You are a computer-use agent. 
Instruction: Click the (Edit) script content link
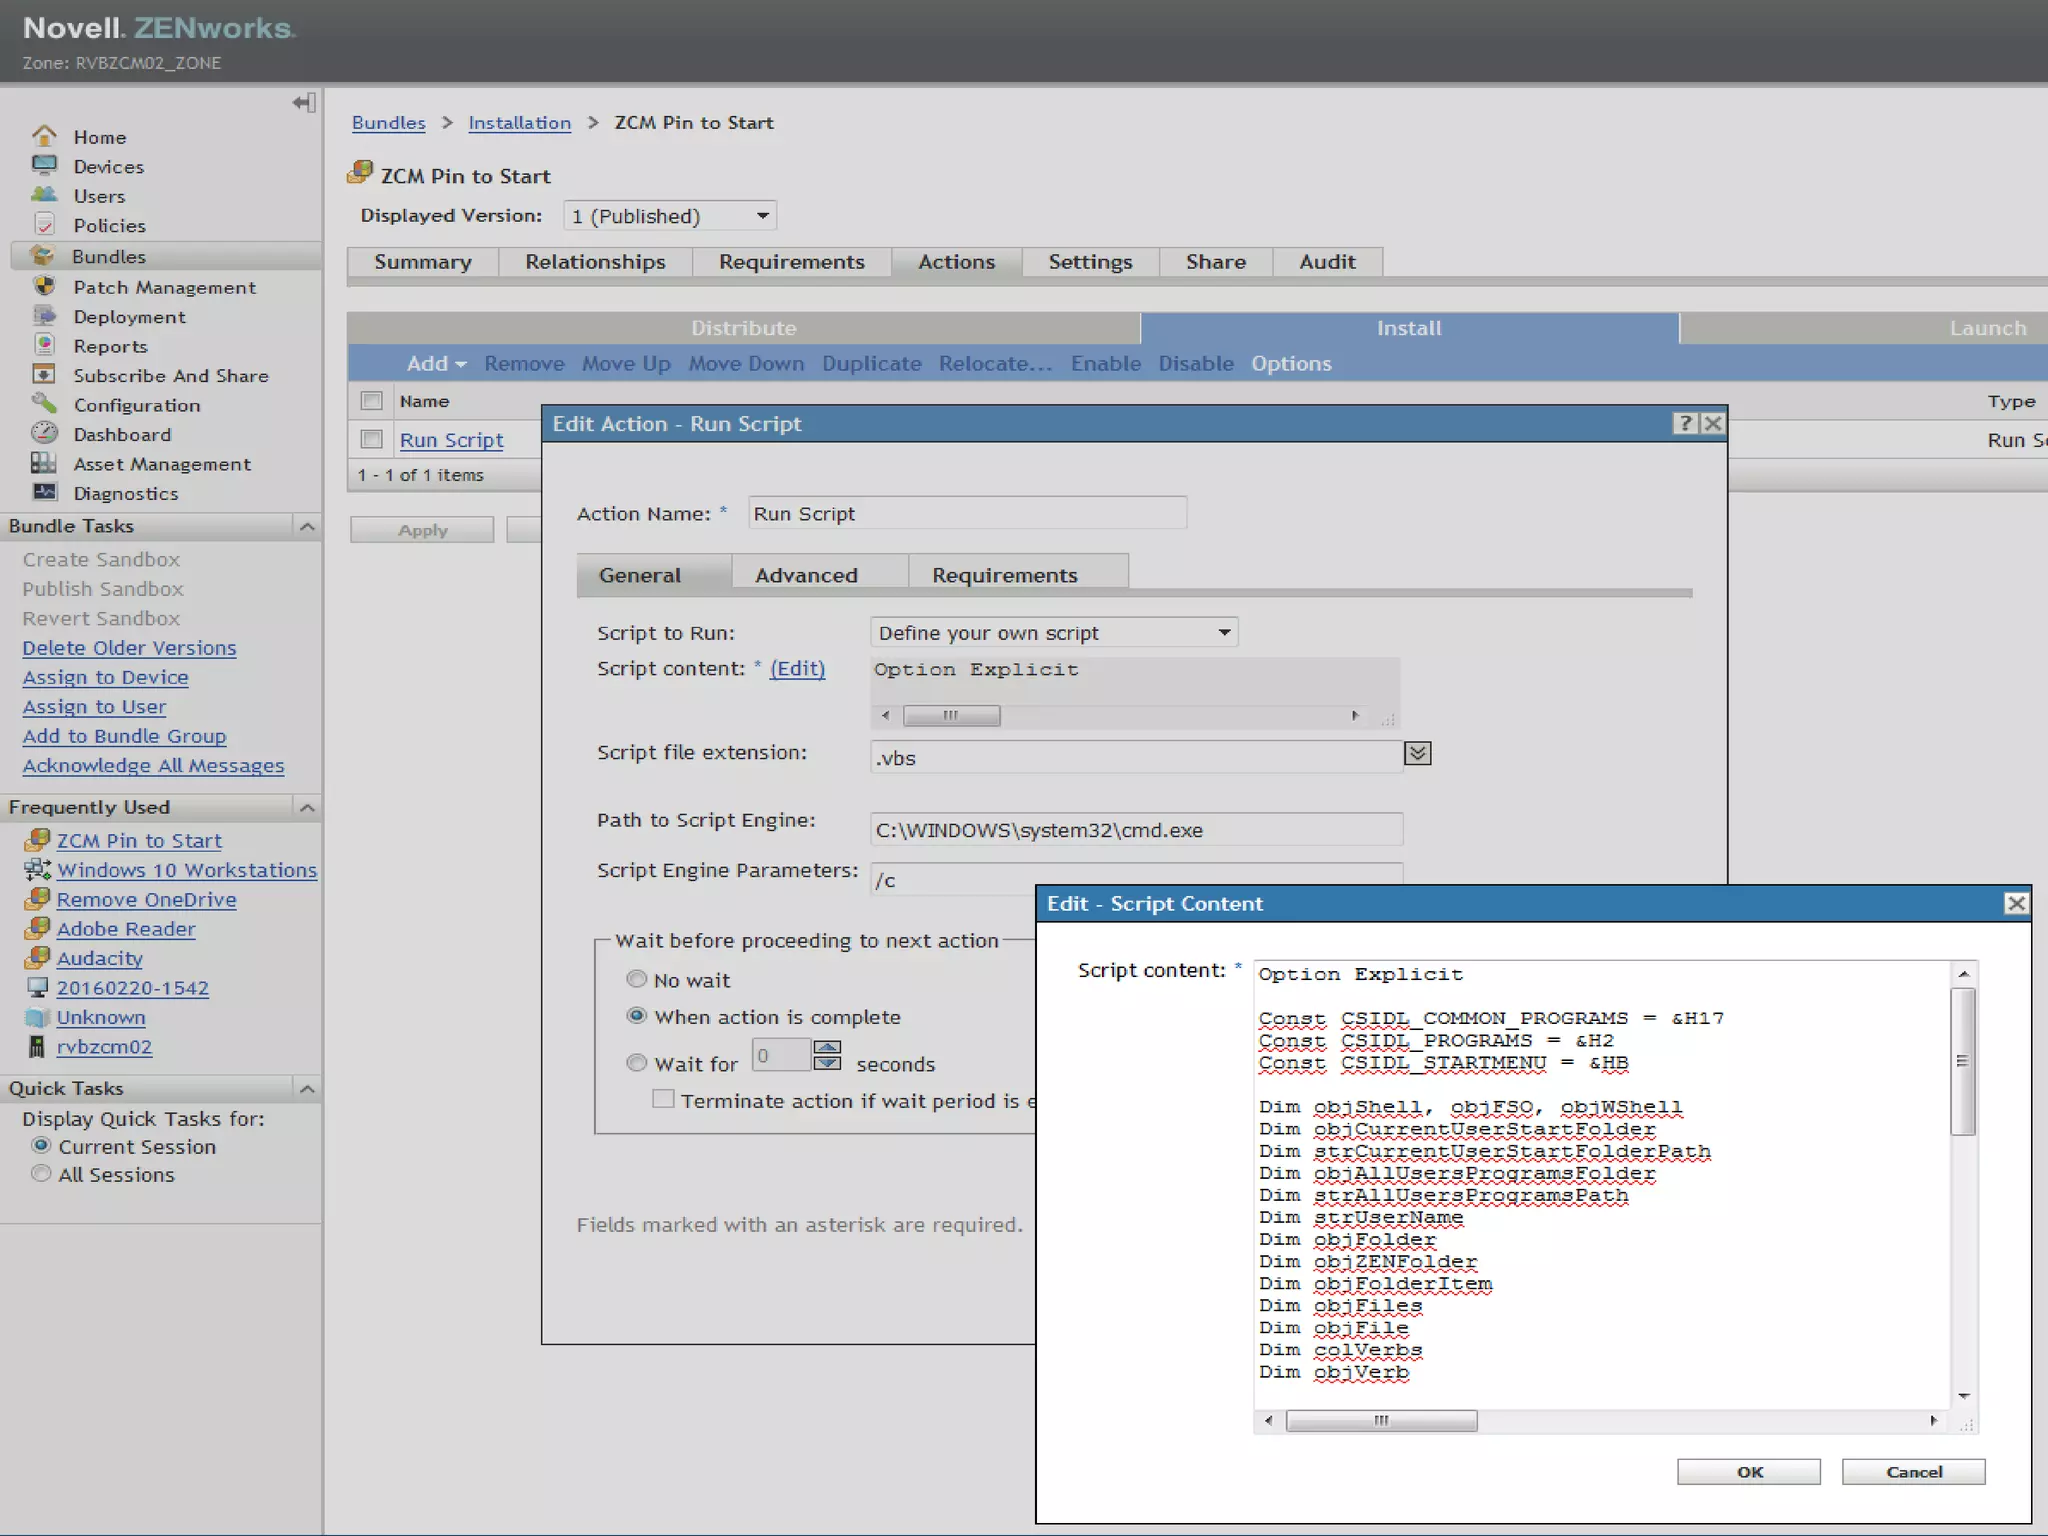[797, 669]
